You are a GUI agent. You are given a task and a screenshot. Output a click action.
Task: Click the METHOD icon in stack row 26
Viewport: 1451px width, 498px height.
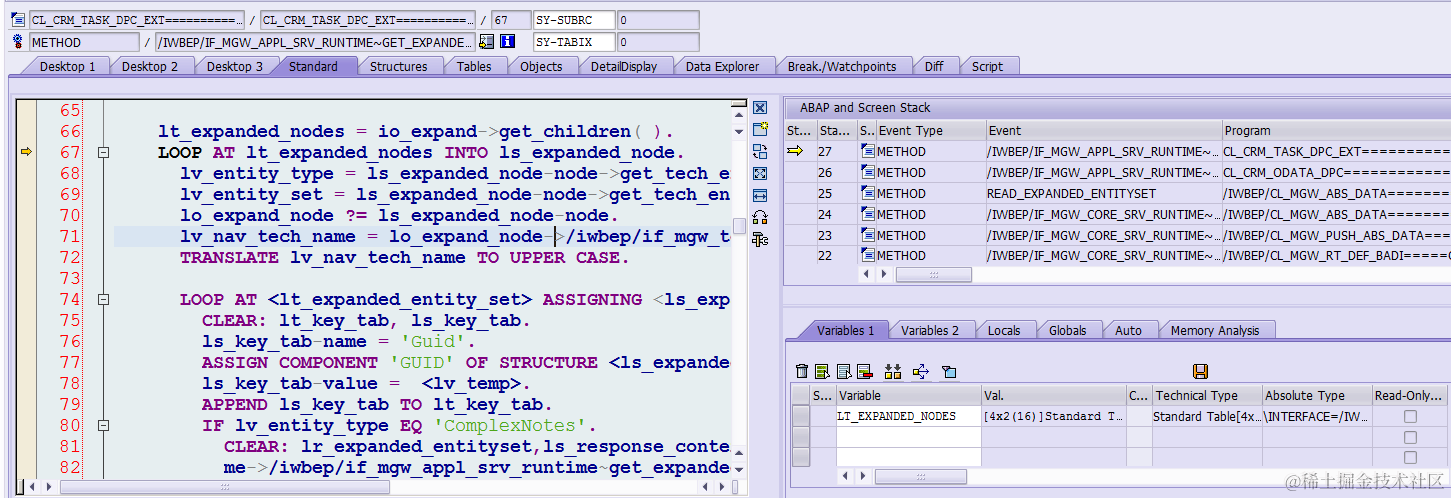(868, 173)
